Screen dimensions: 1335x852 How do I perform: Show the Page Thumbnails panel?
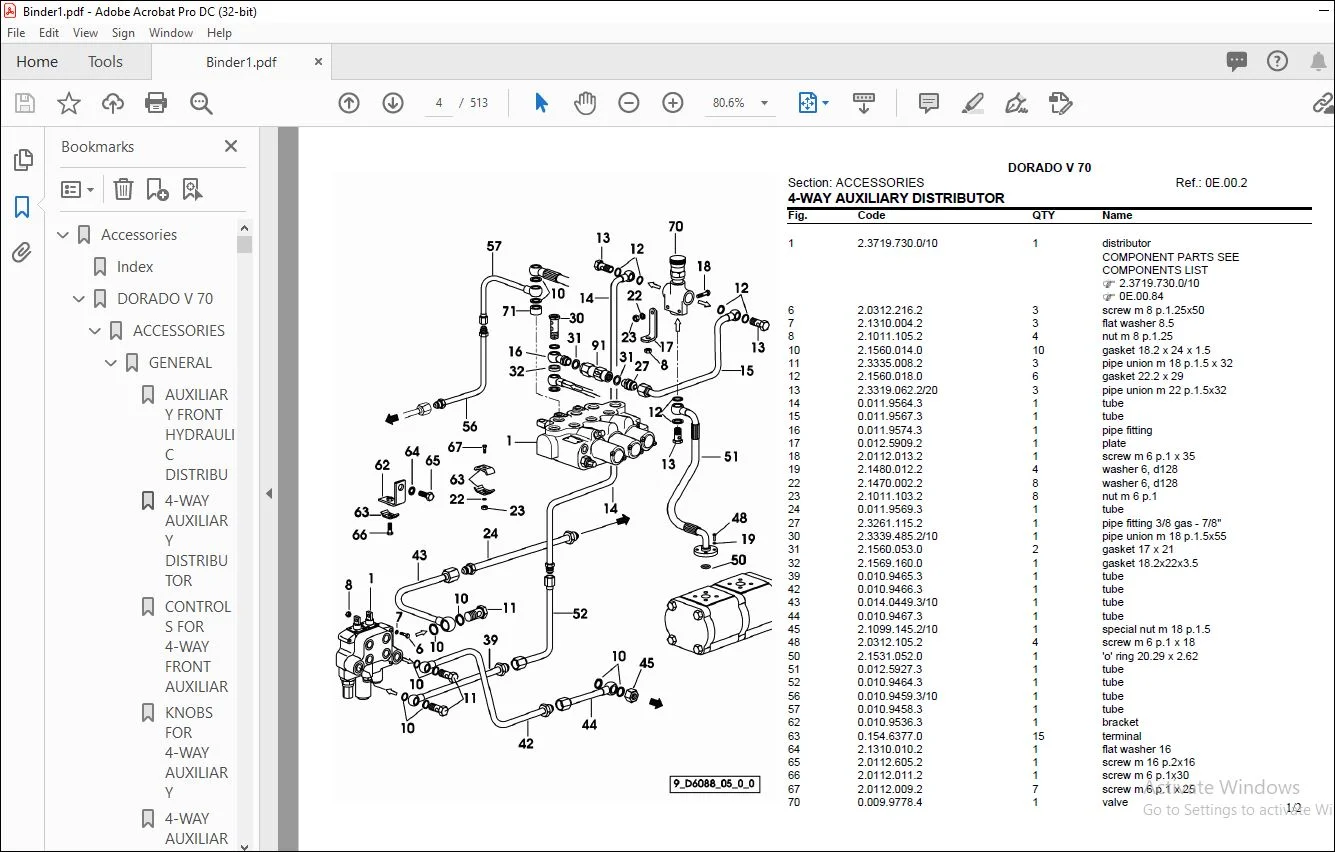22,161
